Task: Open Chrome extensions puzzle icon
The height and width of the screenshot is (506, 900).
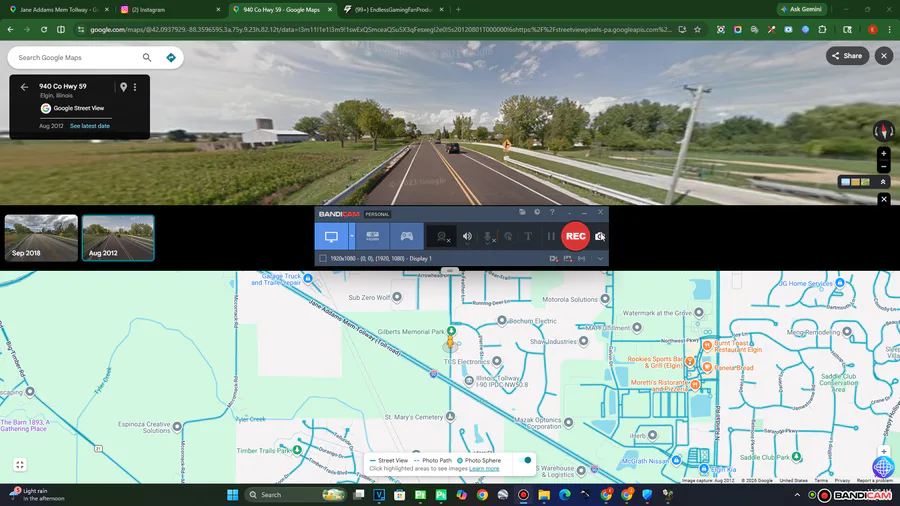Action: tap(822, 29)
